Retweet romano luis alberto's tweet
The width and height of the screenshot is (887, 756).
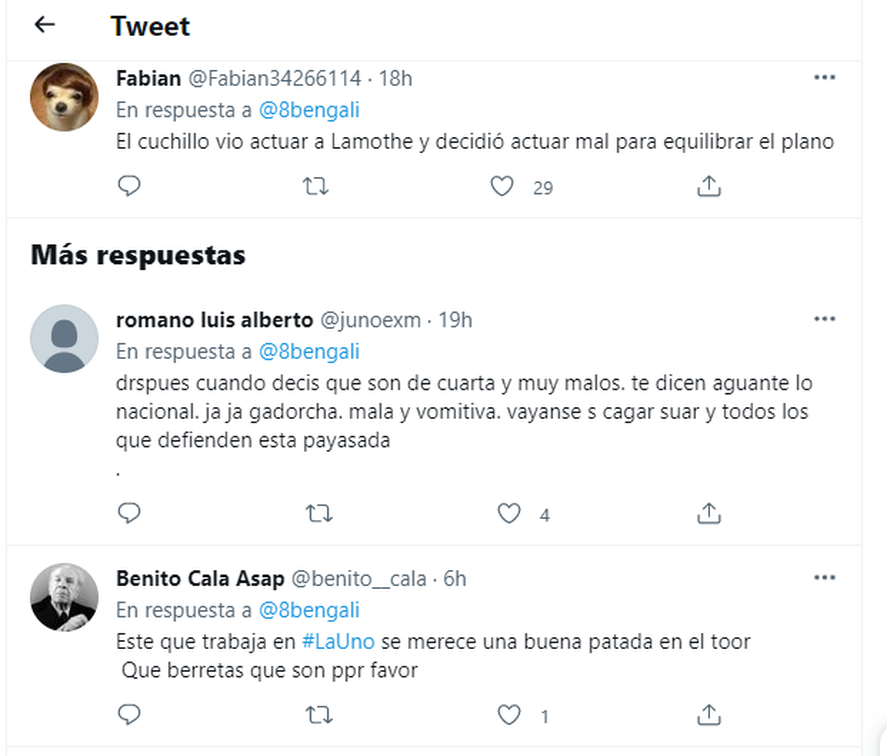(x=318, y=514)
